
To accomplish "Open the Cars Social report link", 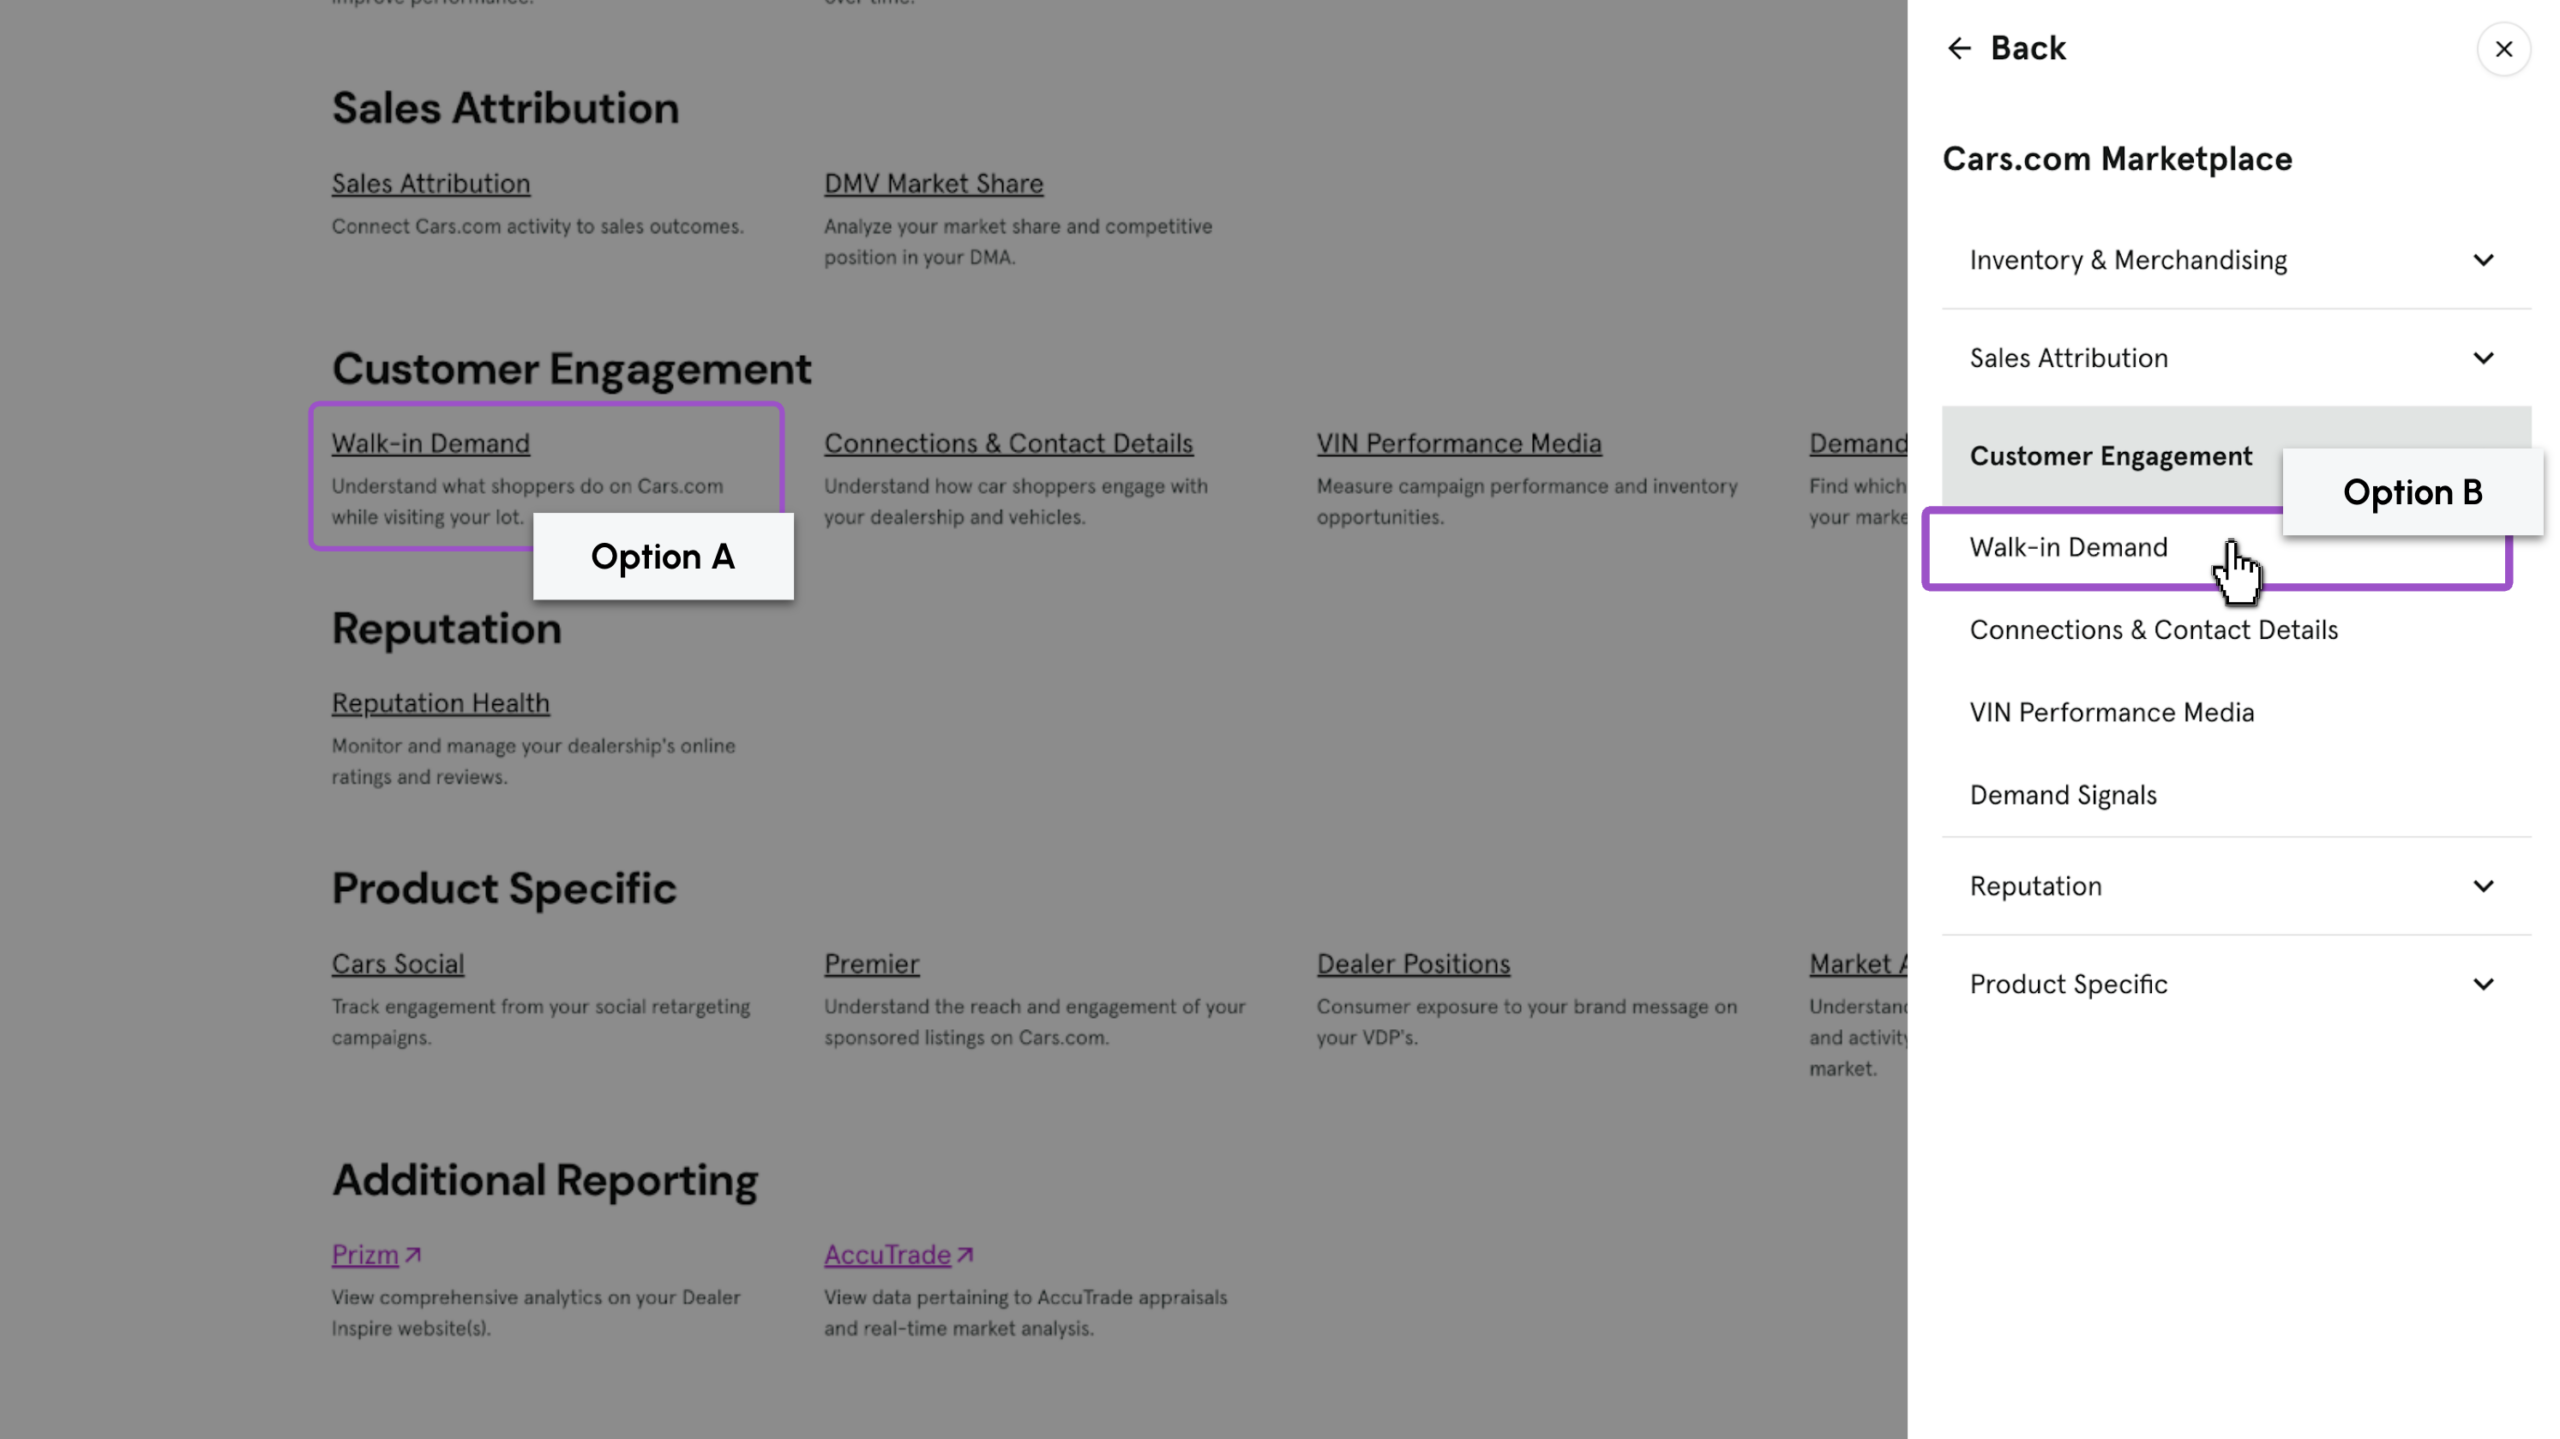I will (398, 964).
